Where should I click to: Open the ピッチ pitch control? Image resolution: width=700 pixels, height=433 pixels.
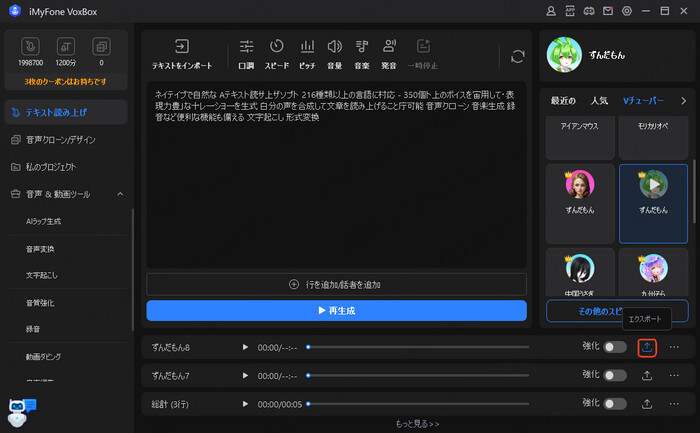(x=307, y=54)
